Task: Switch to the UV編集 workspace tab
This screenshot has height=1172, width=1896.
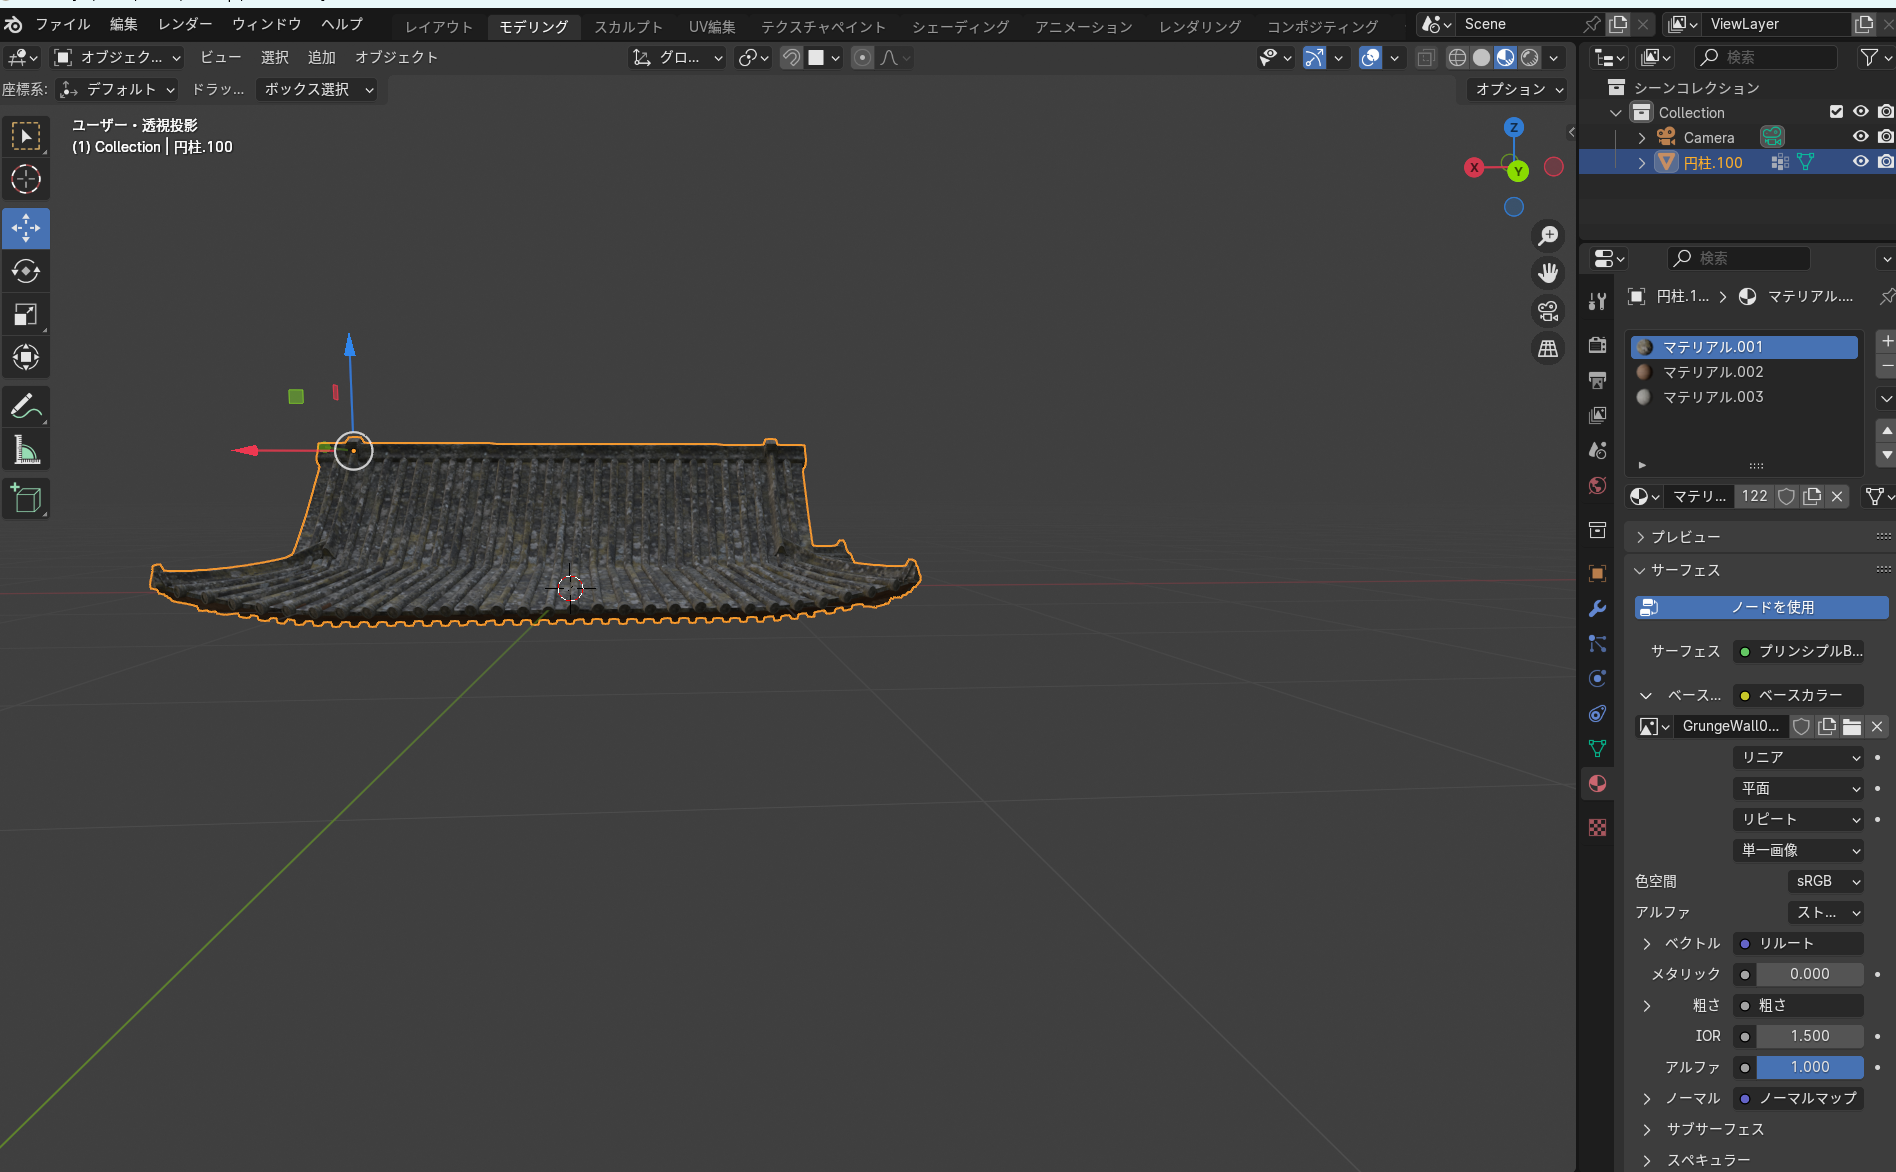Action: click(712, 27)
